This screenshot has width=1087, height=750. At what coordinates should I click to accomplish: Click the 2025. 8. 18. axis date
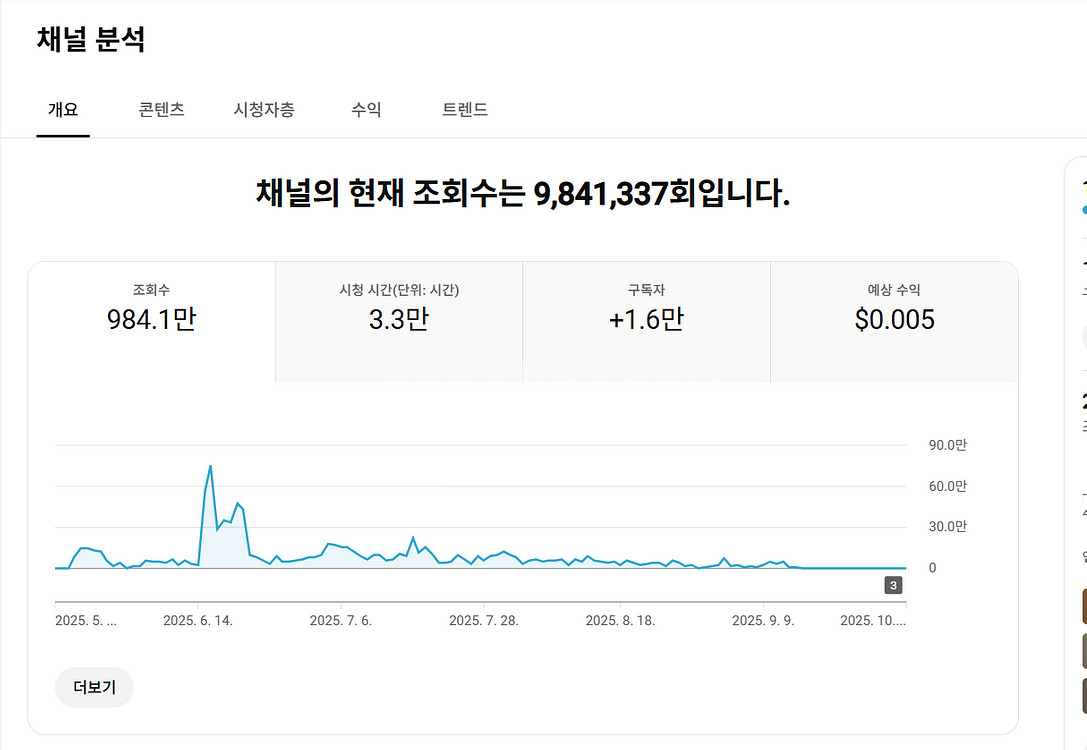(x=621, y=620)
